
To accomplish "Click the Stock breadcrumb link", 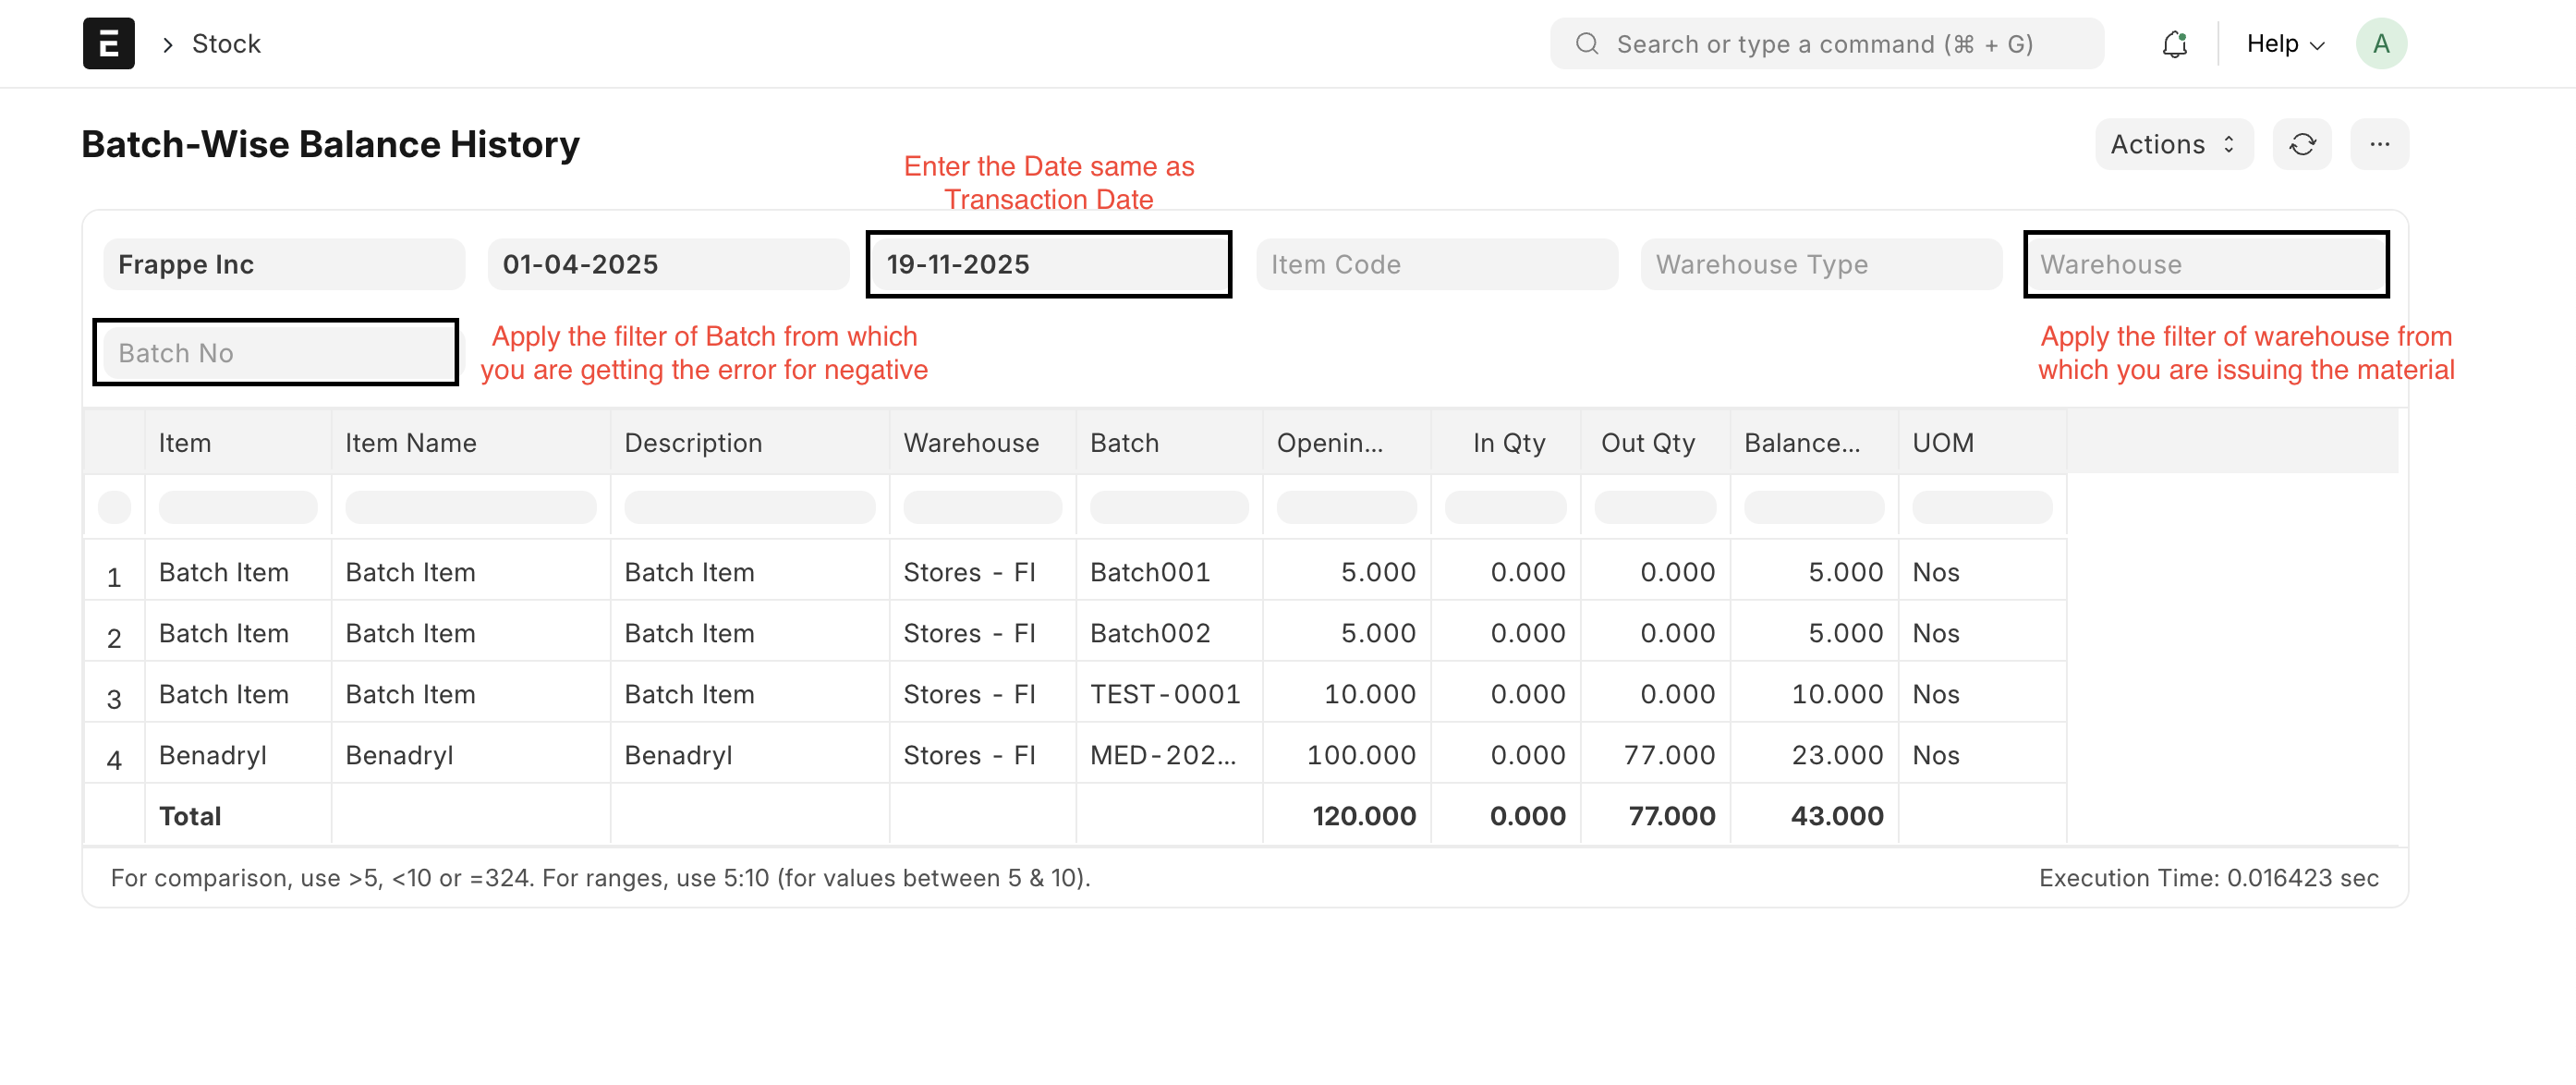I will click(226, 44).
